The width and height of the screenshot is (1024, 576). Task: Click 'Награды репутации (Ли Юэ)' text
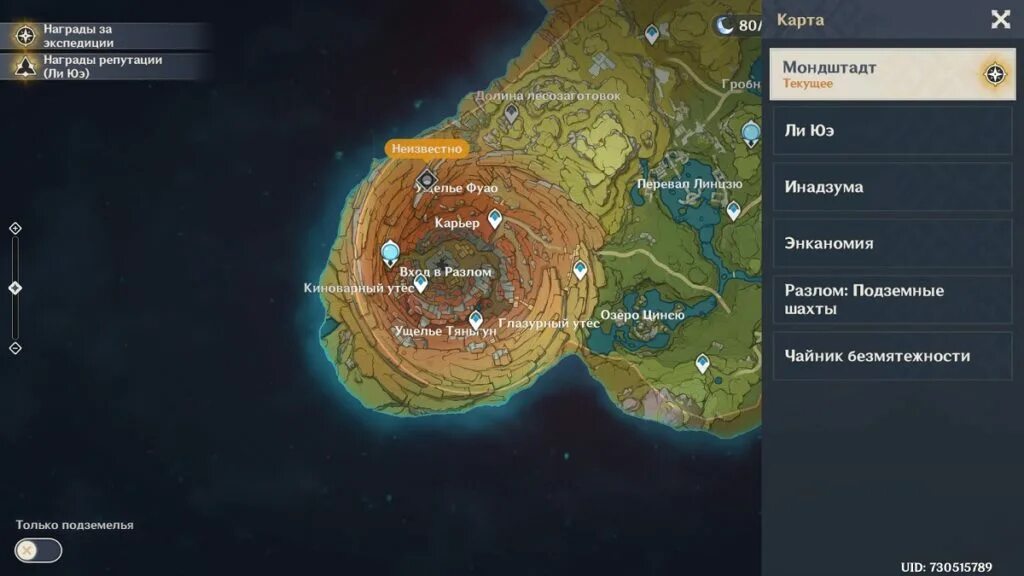[x=103, y=66]
